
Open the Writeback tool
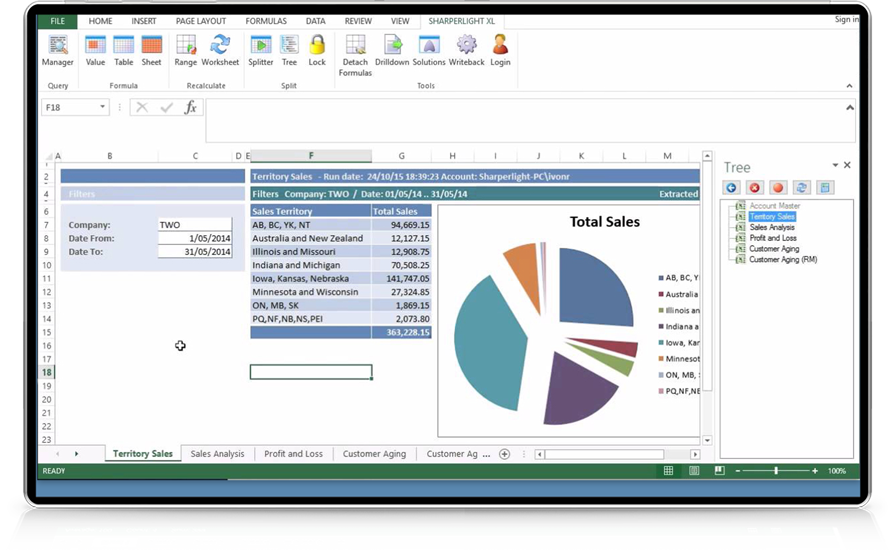pyautogui.click(x=466, y=51)
